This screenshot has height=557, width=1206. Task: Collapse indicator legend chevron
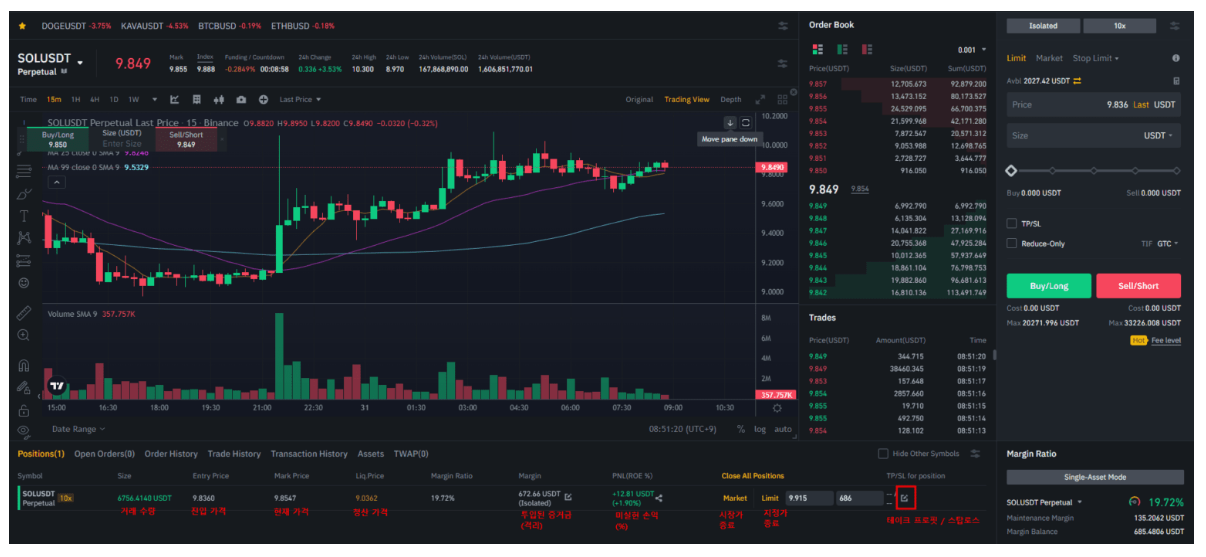[56, 182]
